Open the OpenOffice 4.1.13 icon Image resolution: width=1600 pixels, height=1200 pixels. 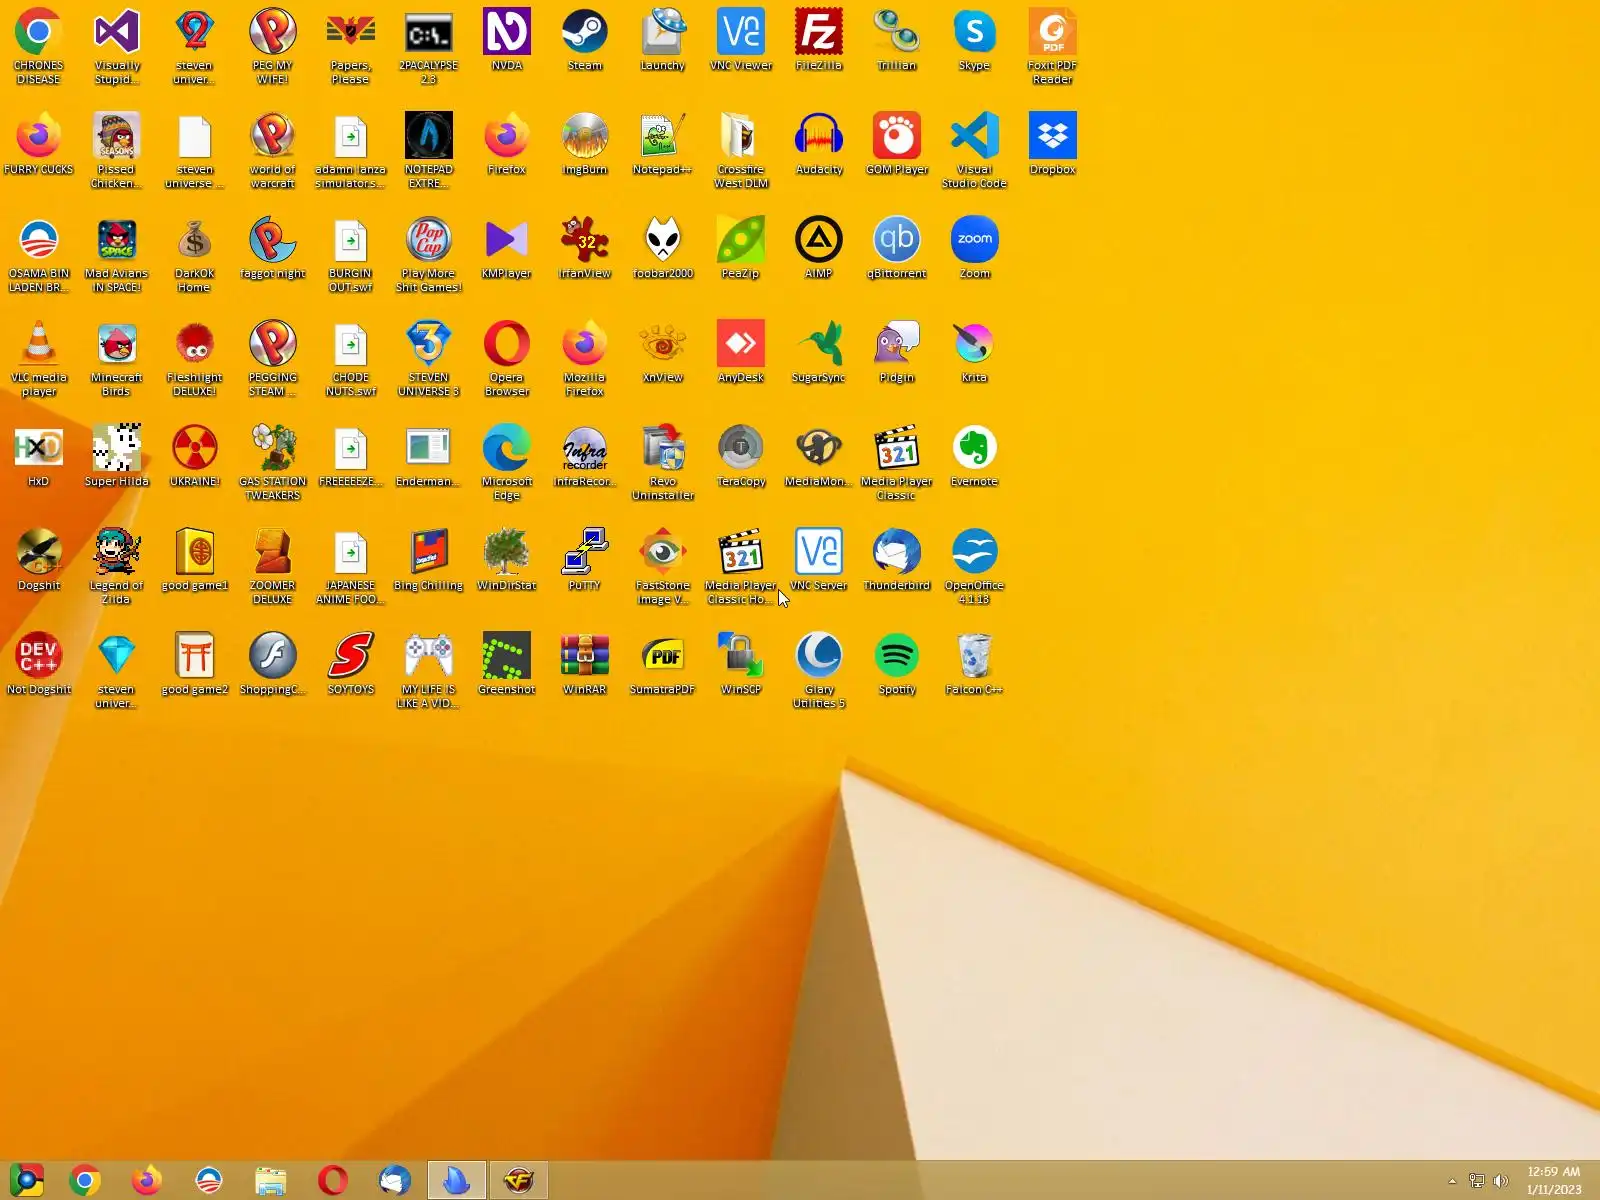pyautogui.click(x=975, y=567)
